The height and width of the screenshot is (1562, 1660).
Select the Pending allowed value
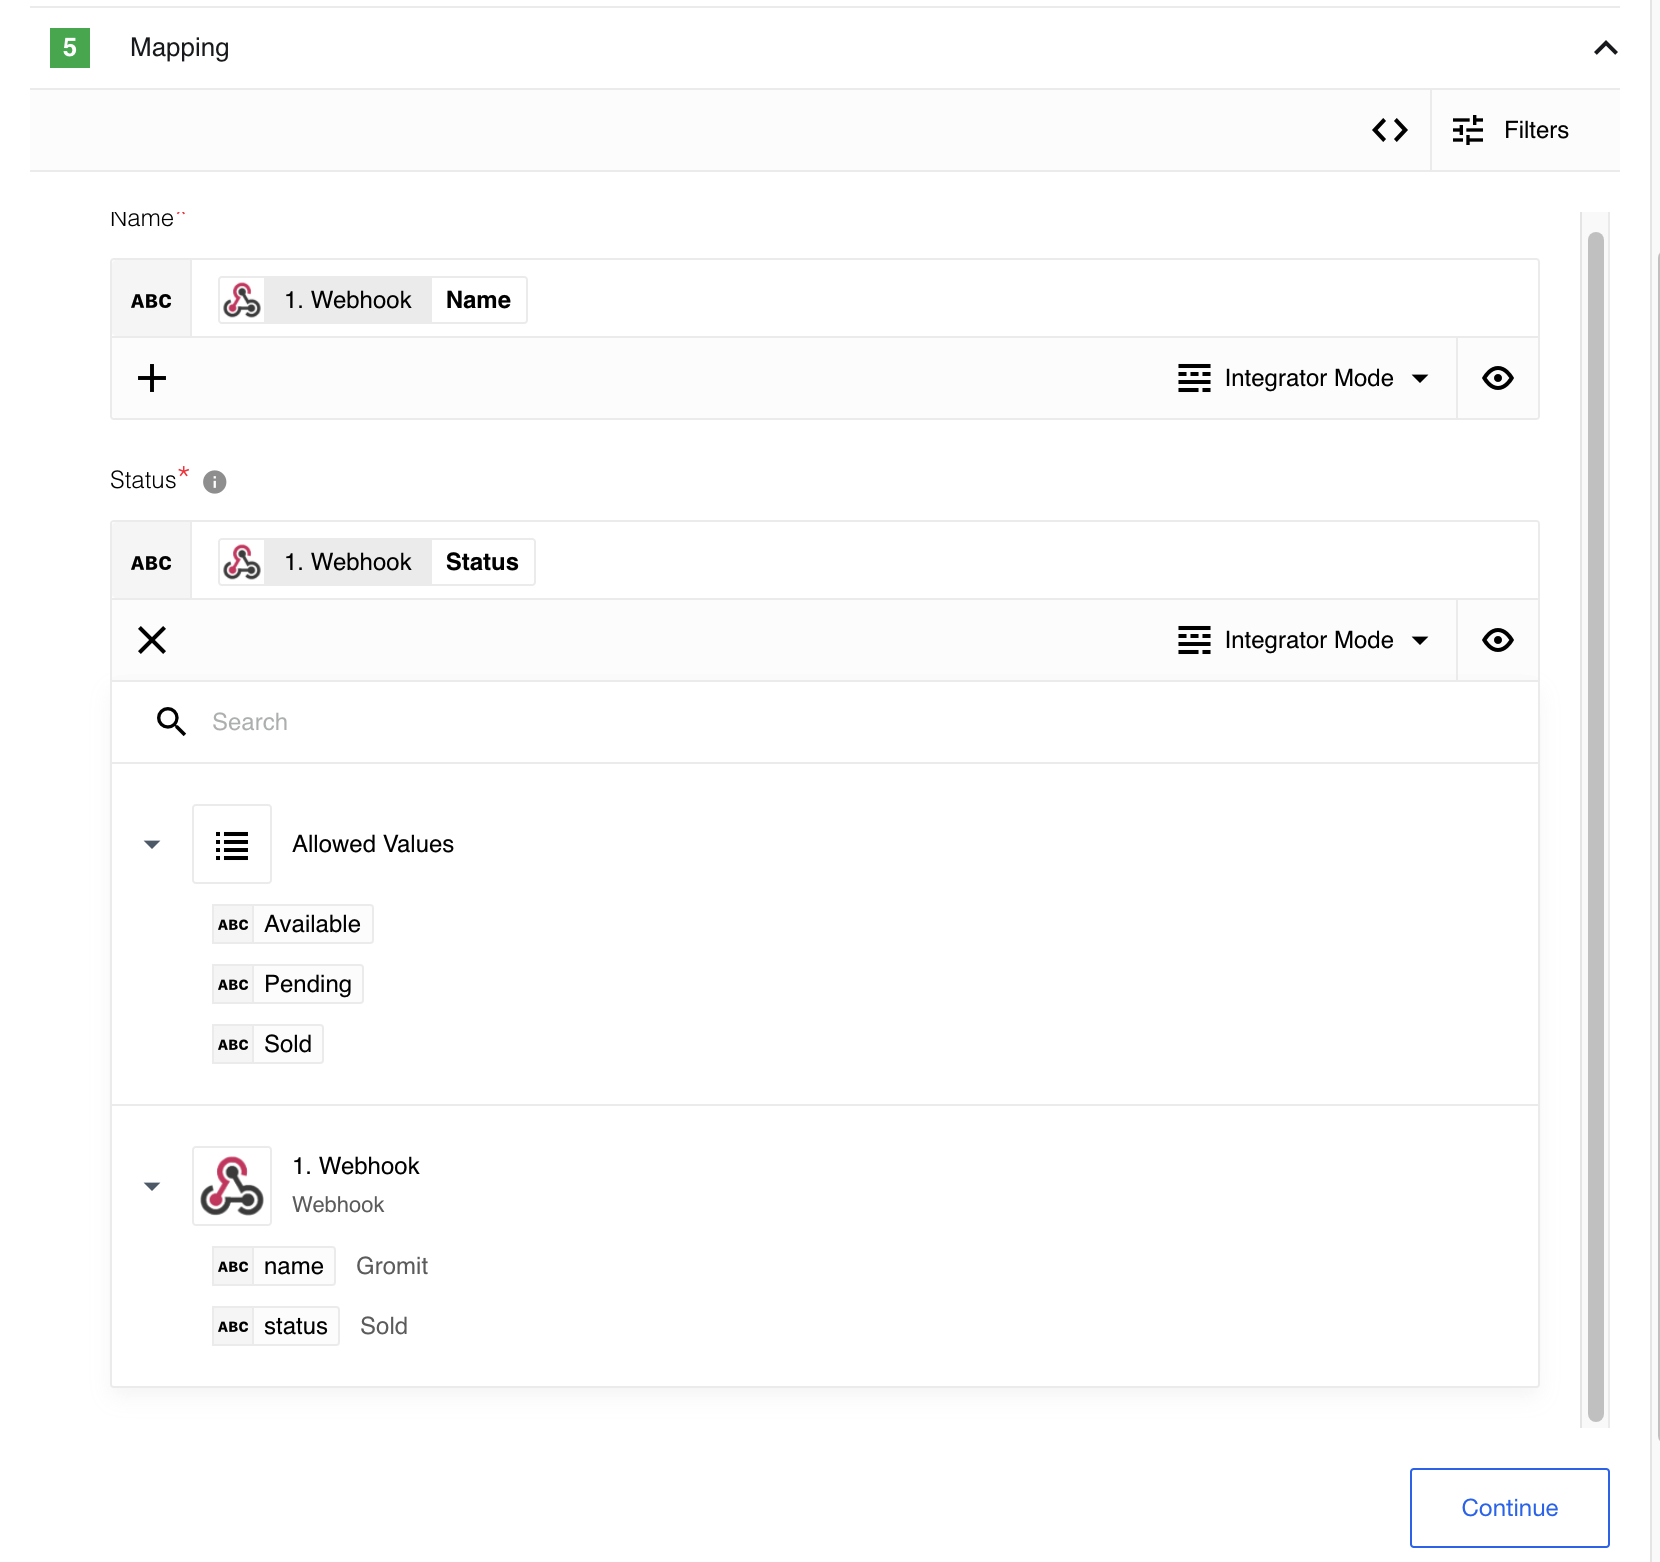click(x=288, y=984)
